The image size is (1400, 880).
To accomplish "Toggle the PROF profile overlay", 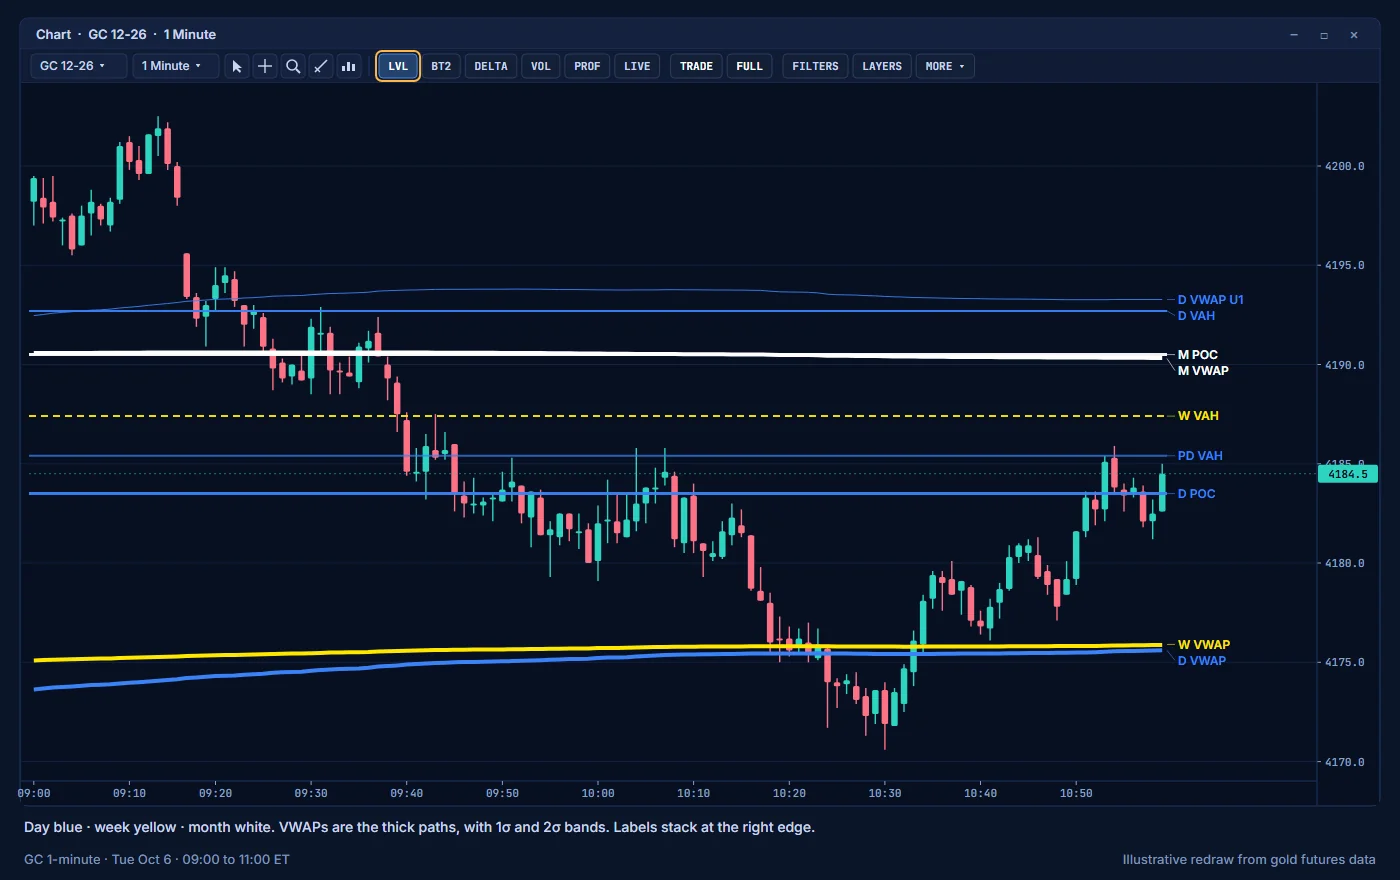I will [x=587, y=66].
